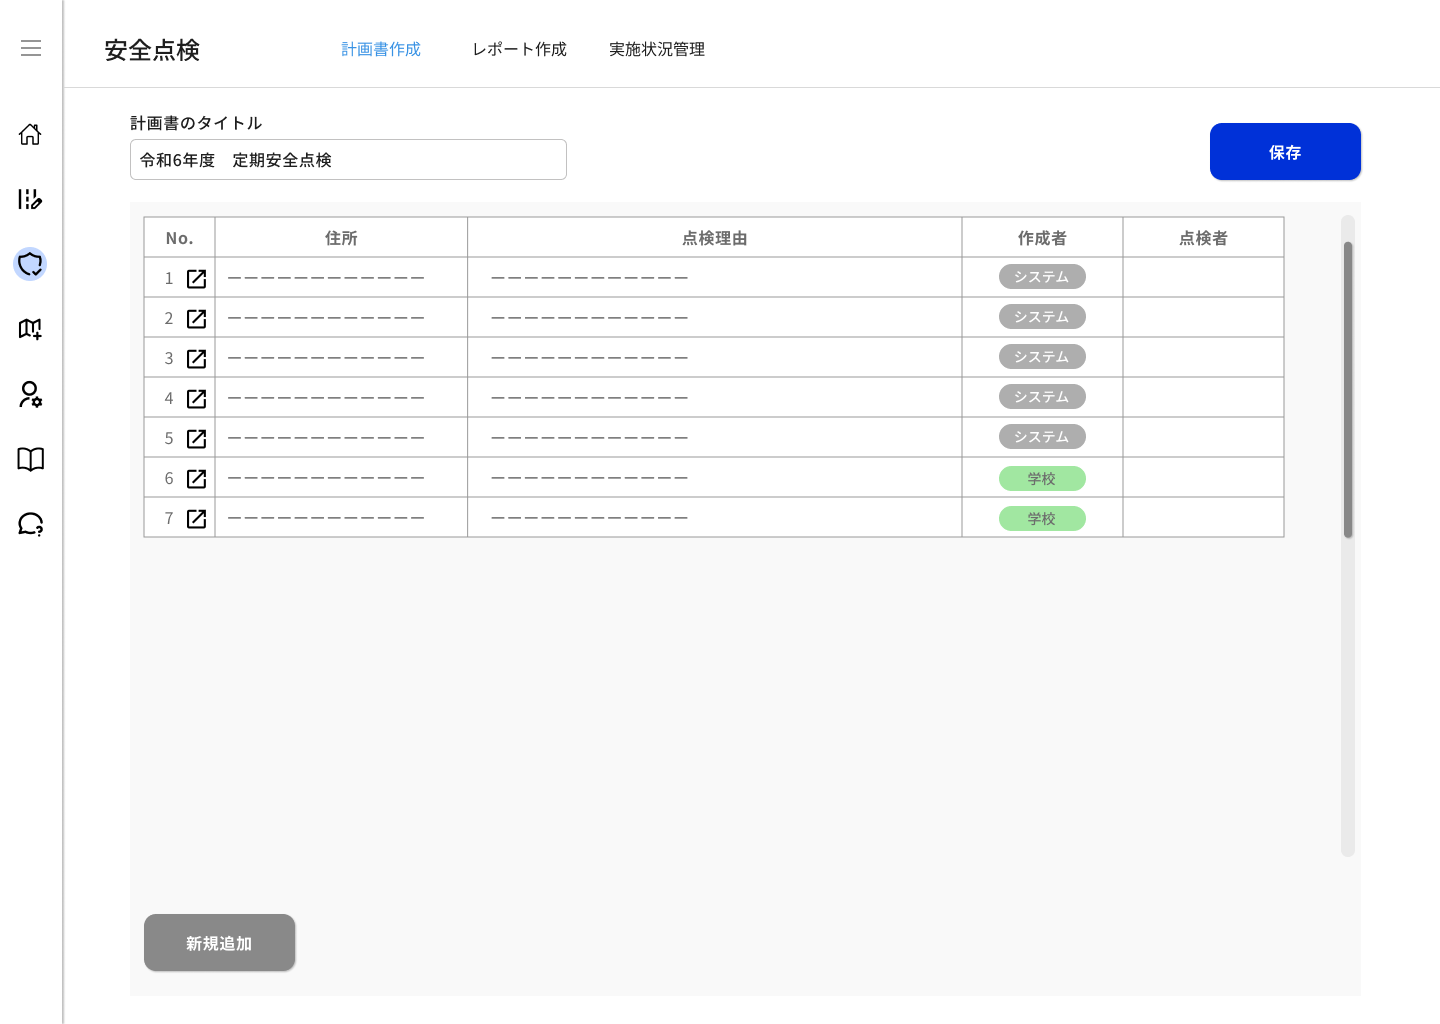Open details for row 1 via external link icon
Viewport: 1440px width, 1024px height.
pyautogui.click(x=197, y=278)
